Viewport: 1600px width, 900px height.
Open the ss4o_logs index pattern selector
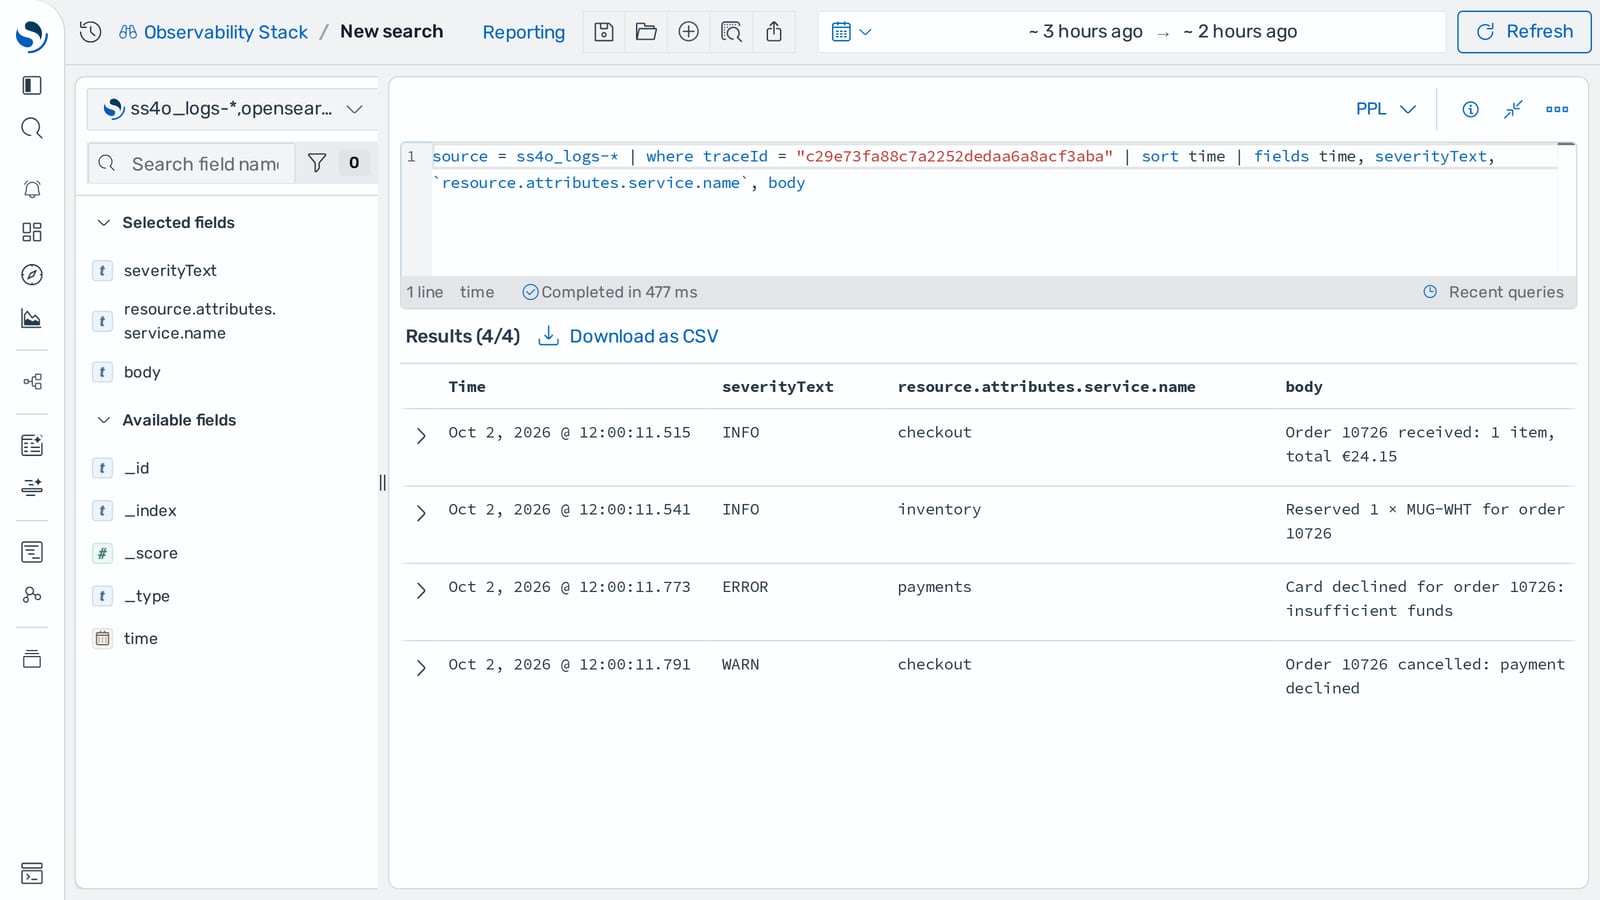click(233, 109)
